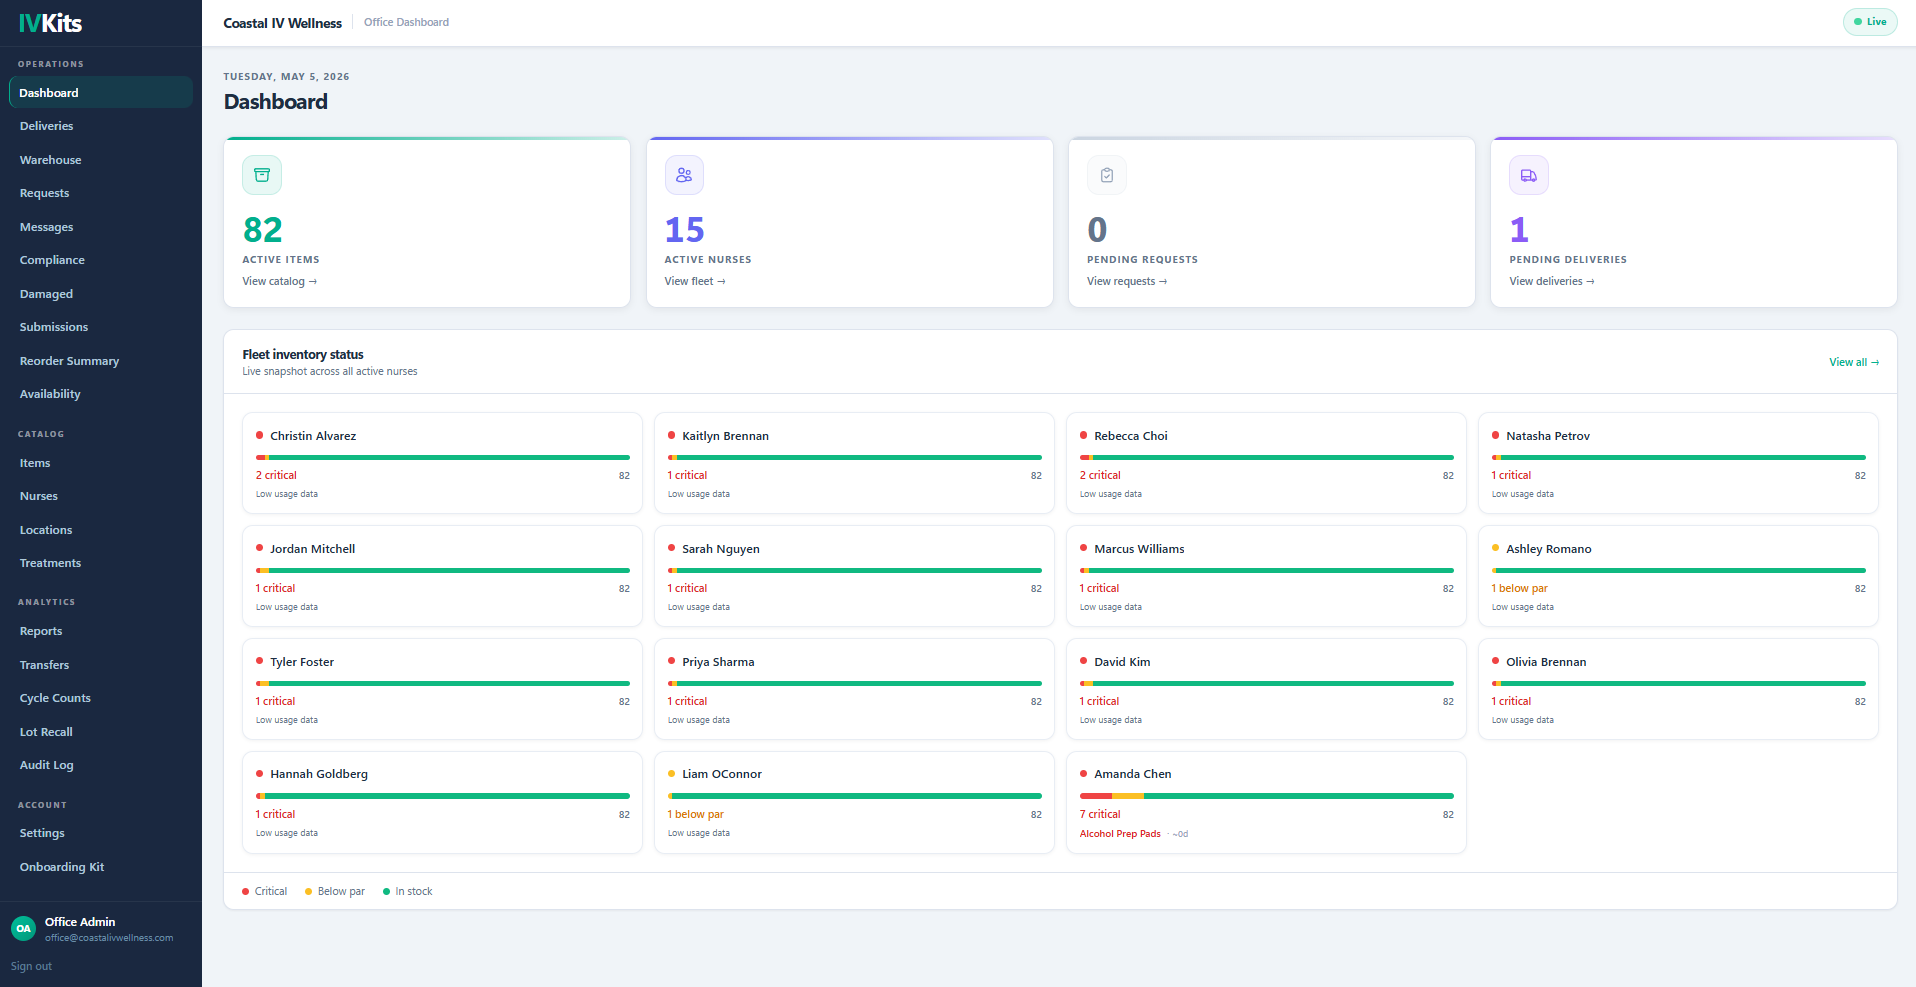Viewport: 1916px width, 987px height.
Task: Click Amanda Chen's inventory progress bar
Action: (x=1266, y=796)
